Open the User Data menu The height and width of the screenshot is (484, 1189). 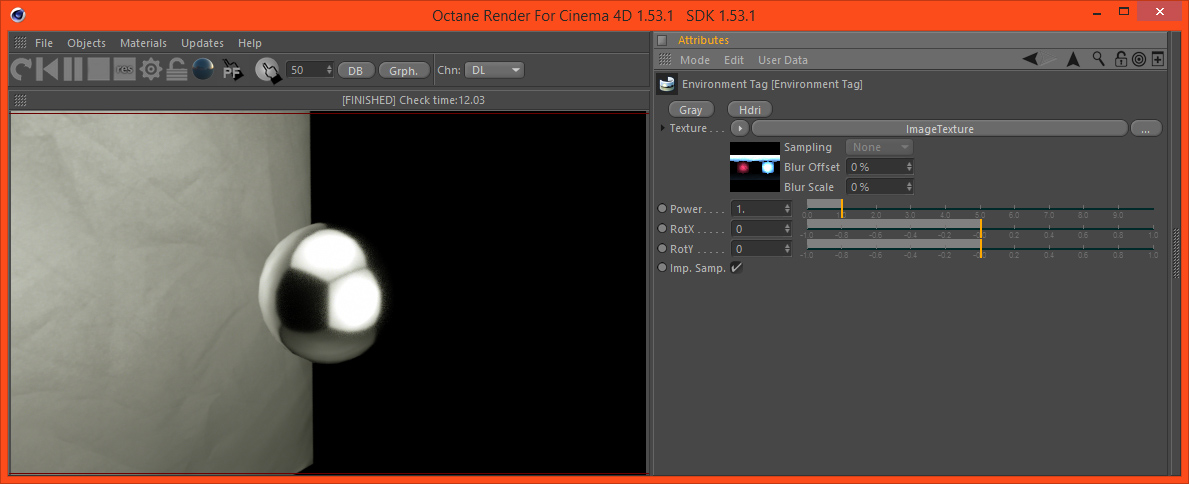(783, 60)
